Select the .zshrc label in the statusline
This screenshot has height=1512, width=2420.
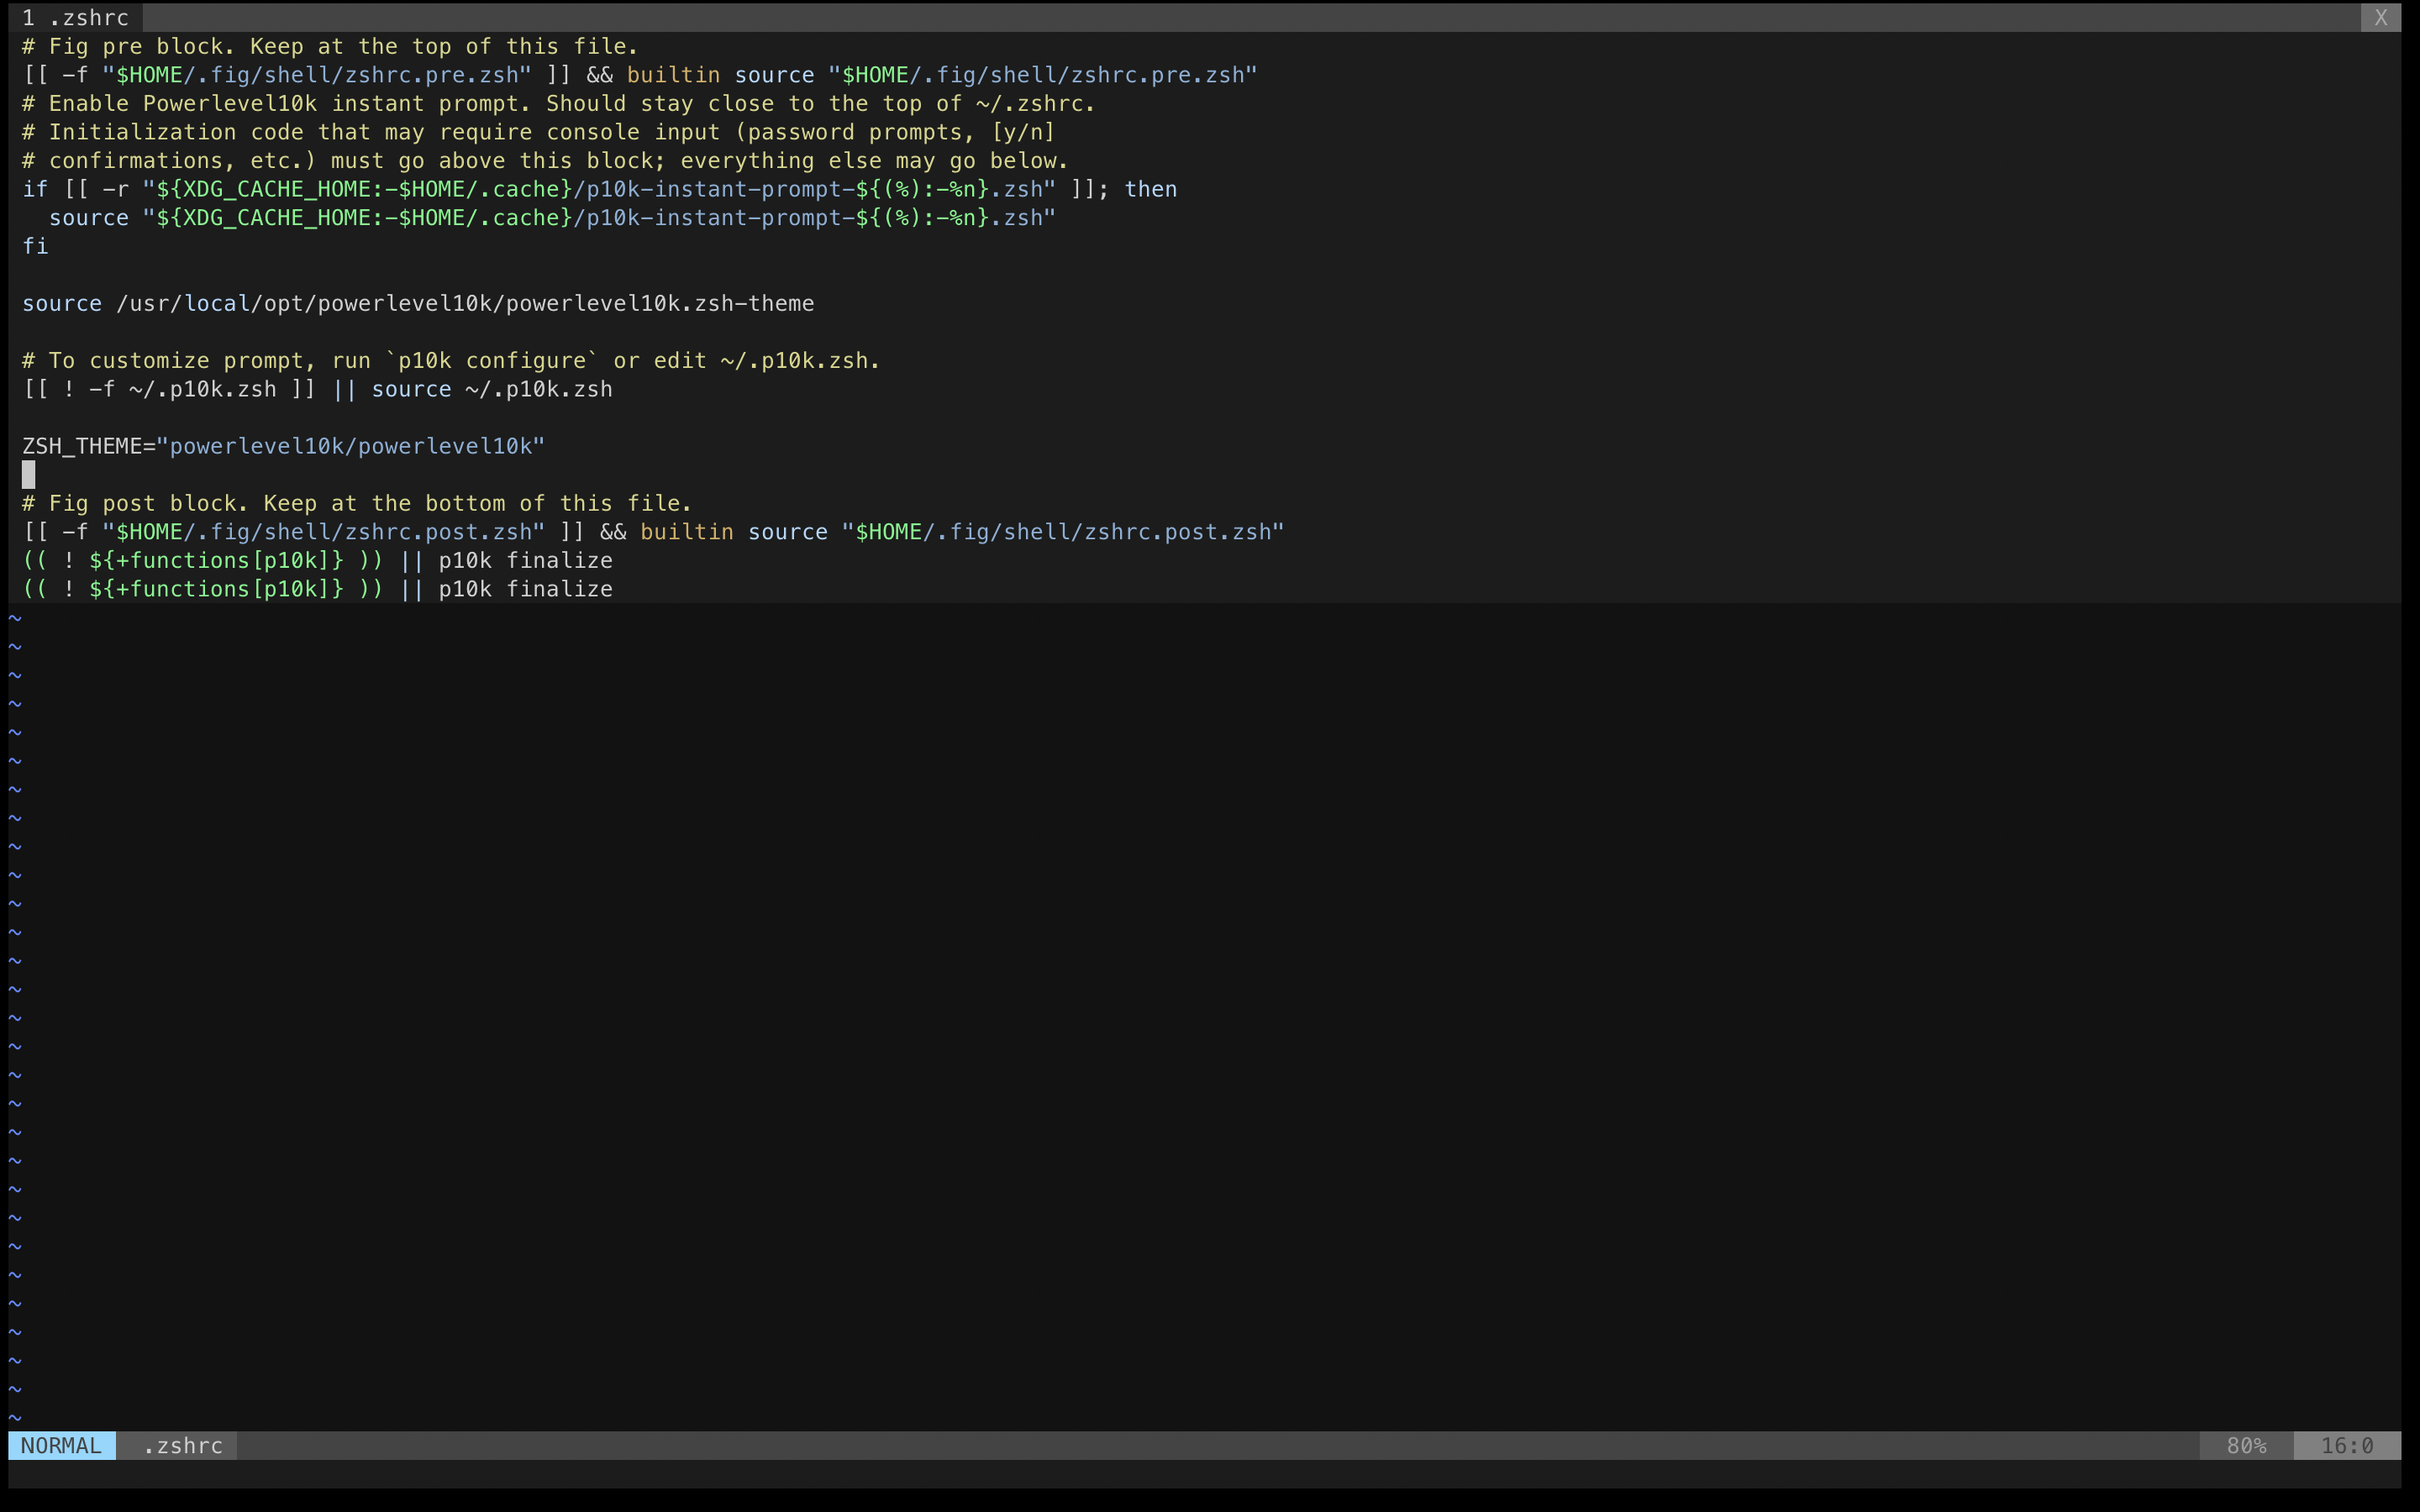tap(183, 1445)
